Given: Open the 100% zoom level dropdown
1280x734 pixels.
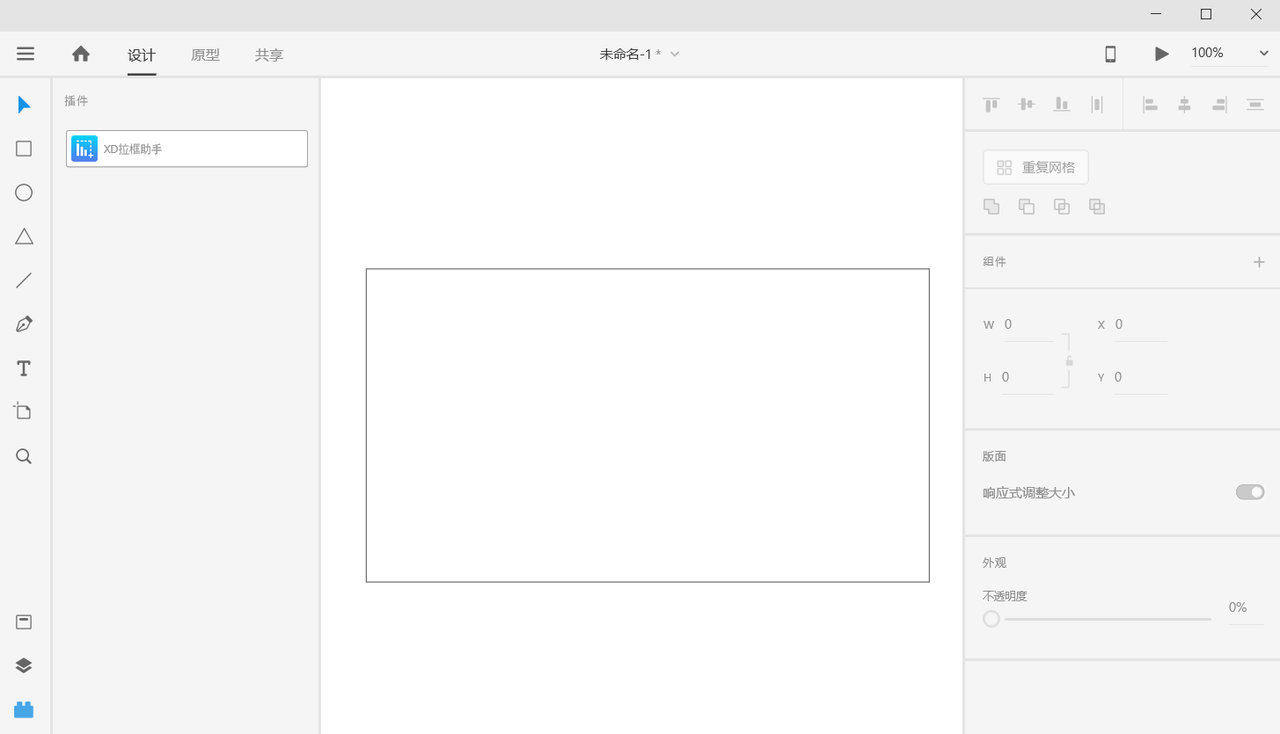Looking at the screenshot, I should coord(1229,53).
